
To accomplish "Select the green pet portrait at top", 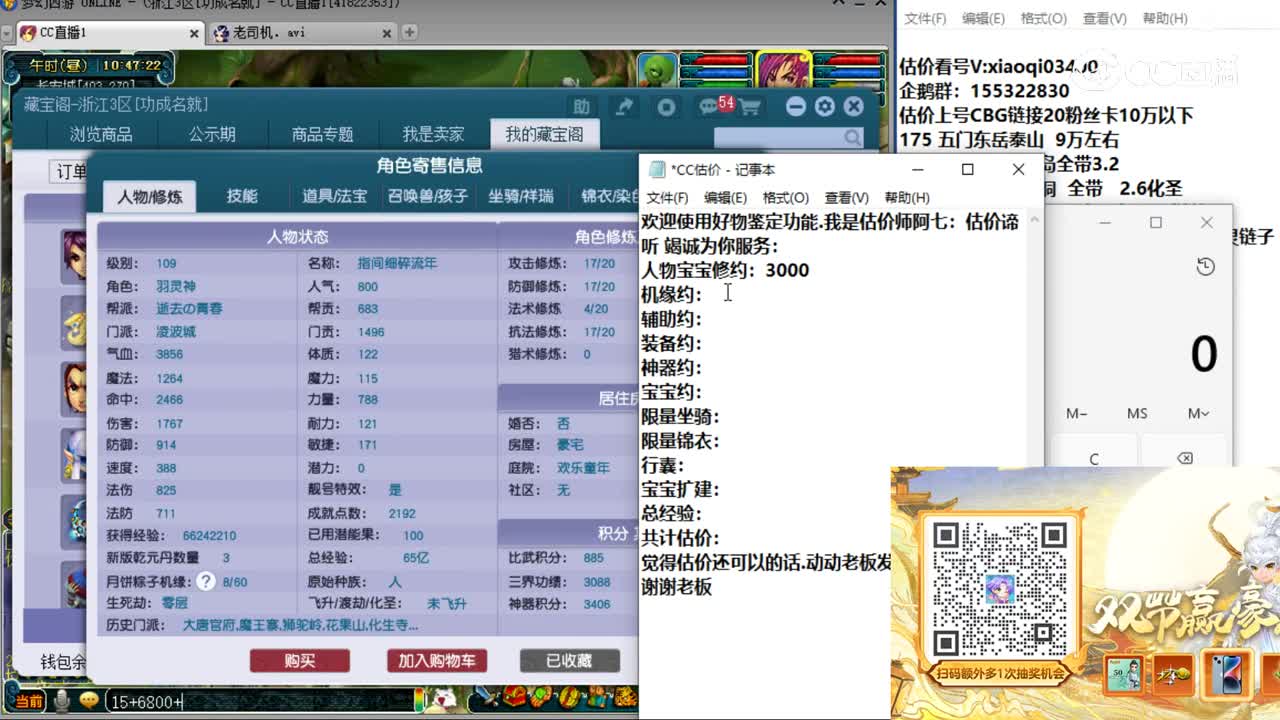I will coord(658,70).
